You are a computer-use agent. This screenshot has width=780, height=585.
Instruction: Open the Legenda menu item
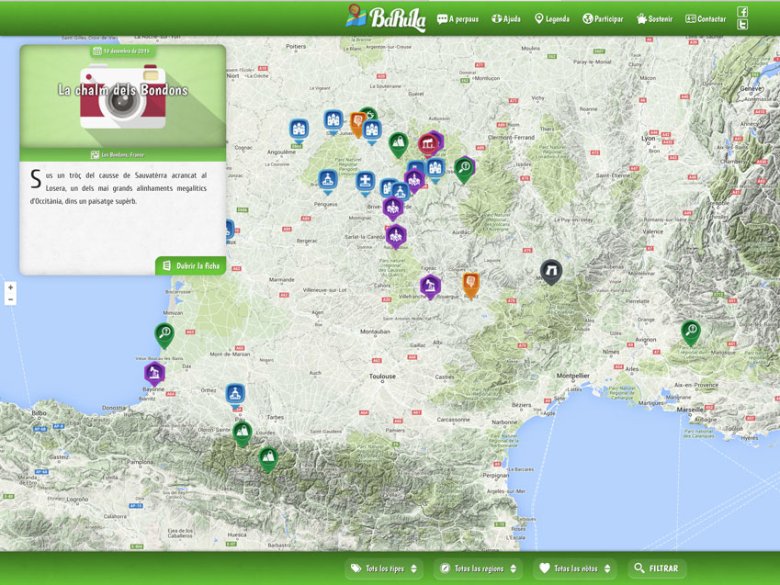coord(552,19)
